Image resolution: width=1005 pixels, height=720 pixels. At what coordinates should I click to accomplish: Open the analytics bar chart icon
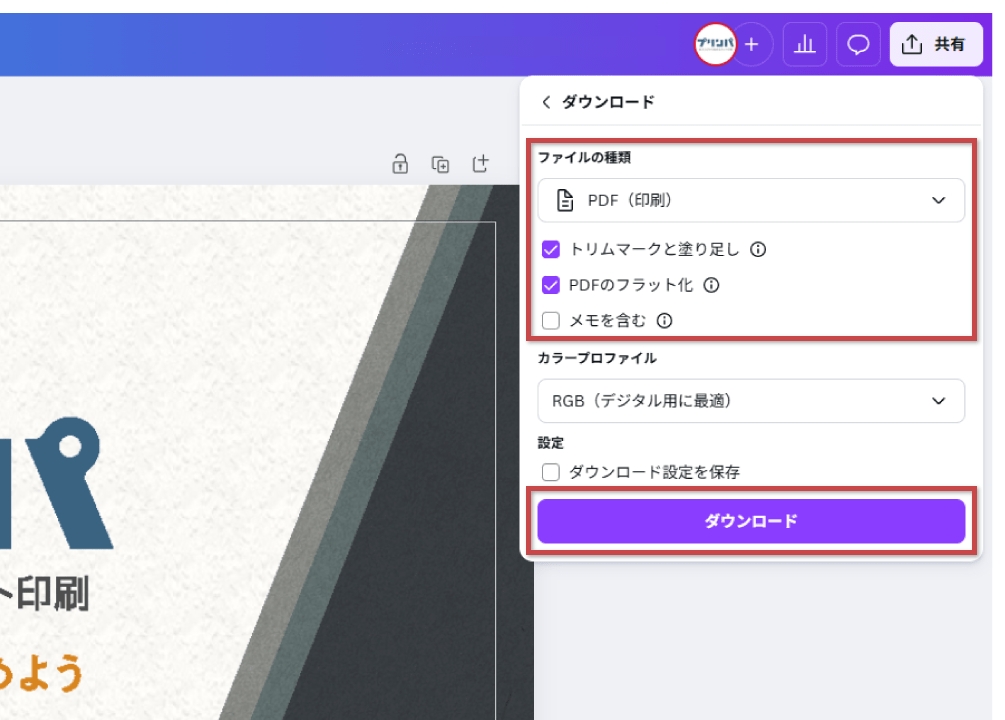click(x=804, y=45)
